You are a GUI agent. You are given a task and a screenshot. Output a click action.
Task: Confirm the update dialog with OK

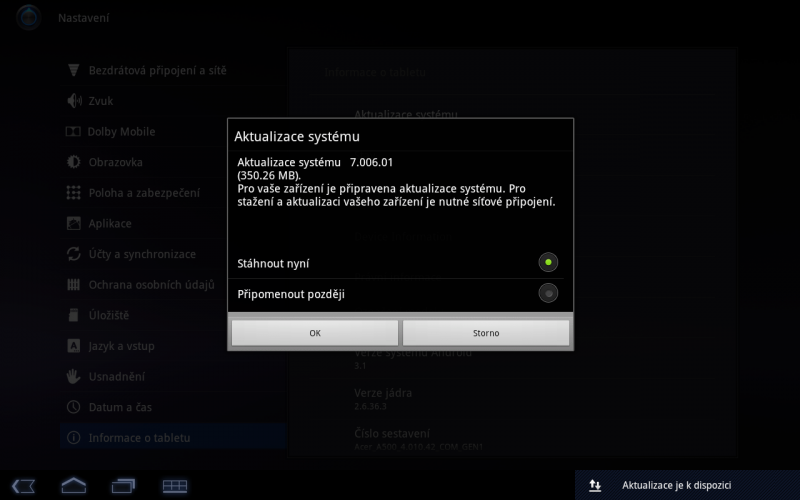pyautogui.click(x=315, y=333)
